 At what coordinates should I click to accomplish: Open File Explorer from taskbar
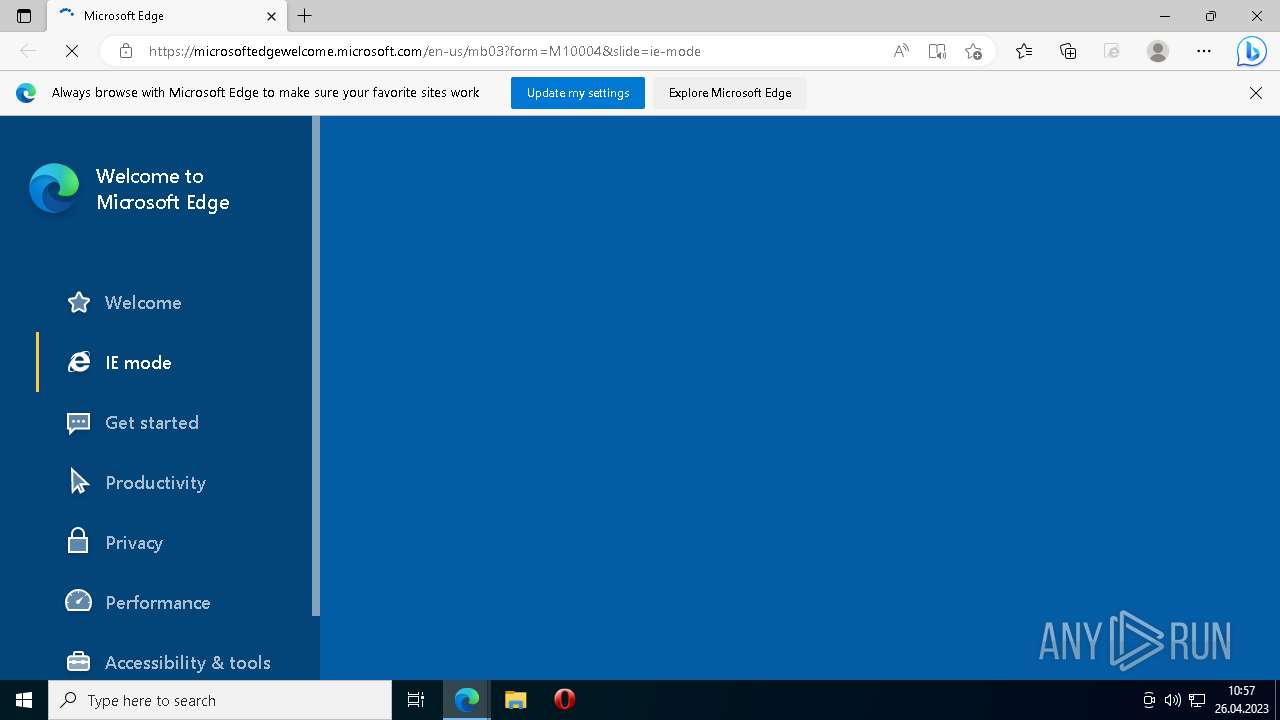click(x=515, y=700)
